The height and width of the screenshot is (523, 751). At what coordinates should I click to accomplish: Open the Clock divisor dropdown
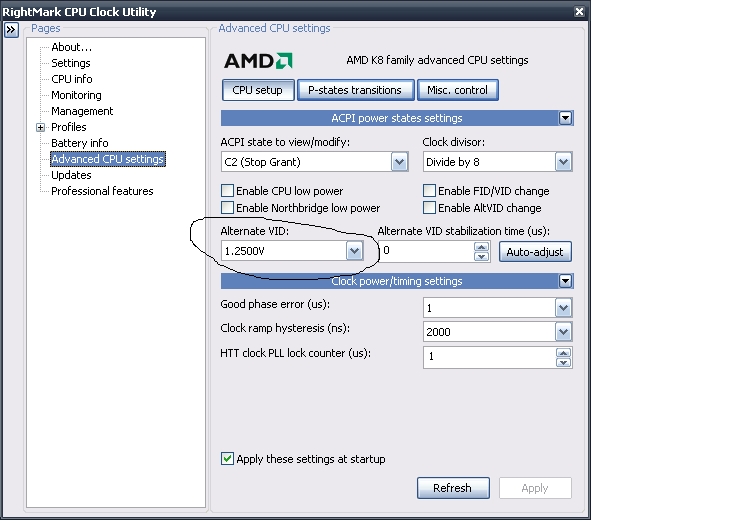coord(563,162)
